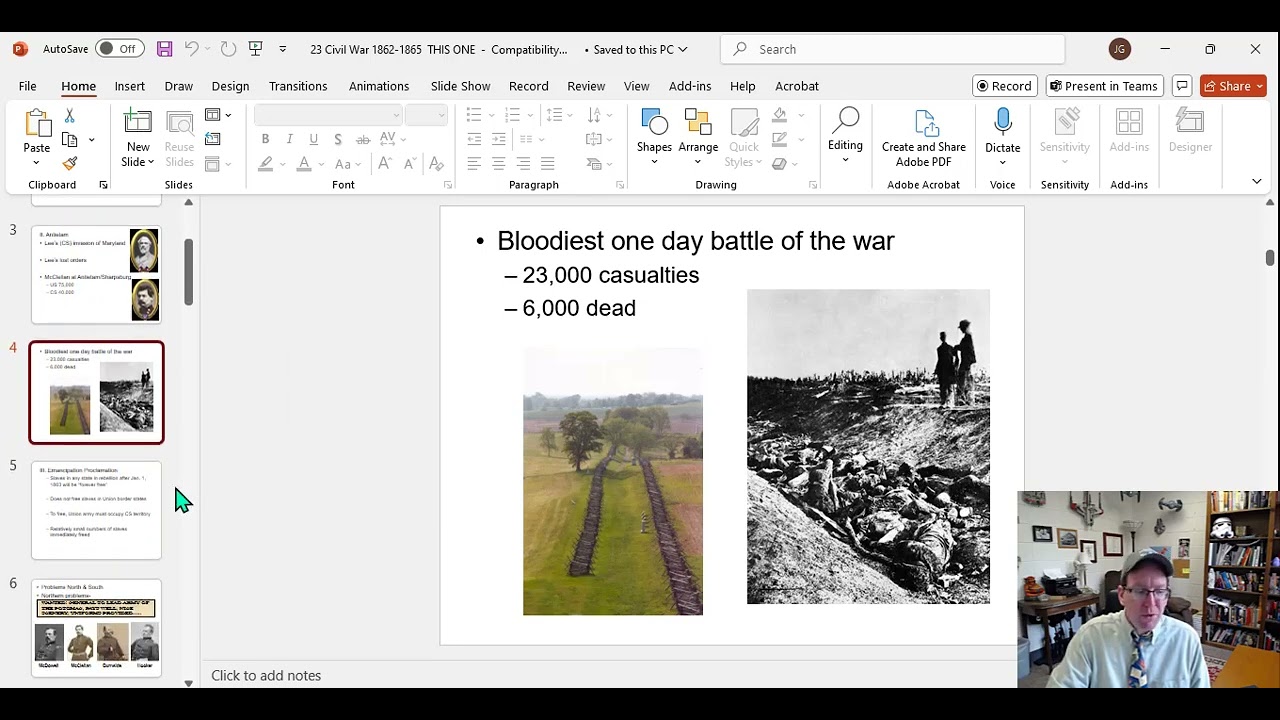Click the Copy icon in Clipboard
The height and width of the screenshot is (720, 1280).
tap(69, 140)
